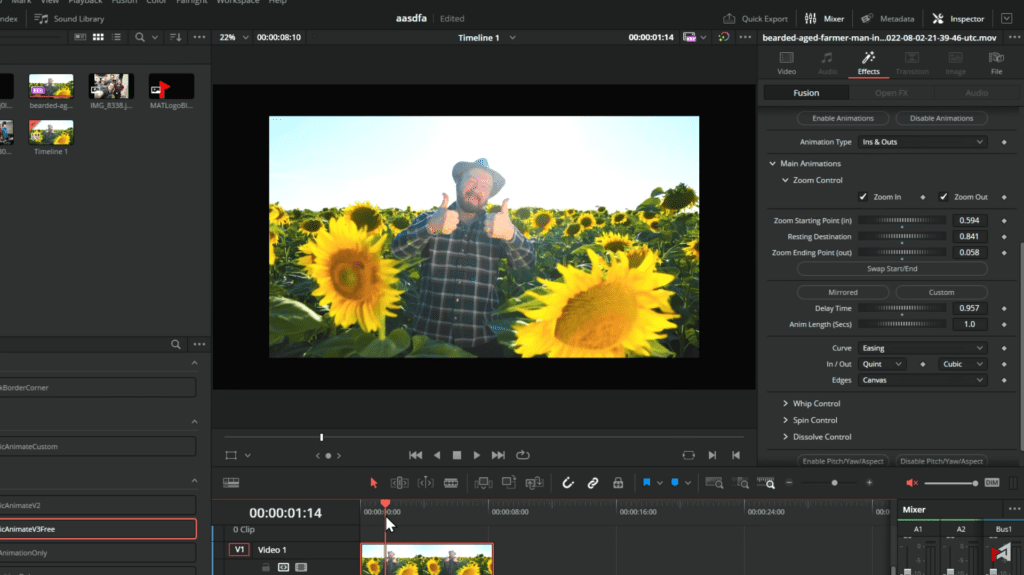Click sunflower clip on Video 1 track

point(426,559)
